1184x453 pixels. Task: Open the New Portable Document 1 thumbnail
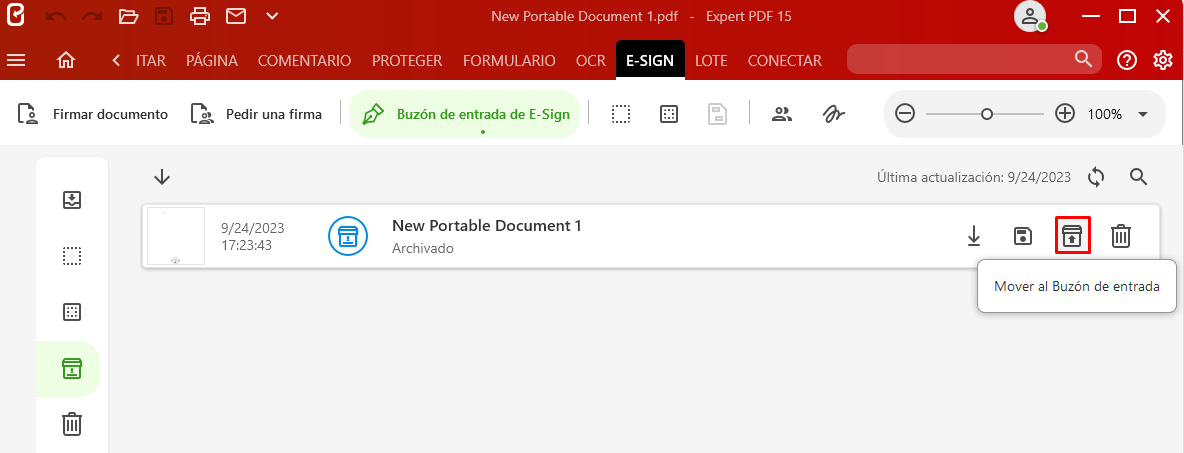176,236
